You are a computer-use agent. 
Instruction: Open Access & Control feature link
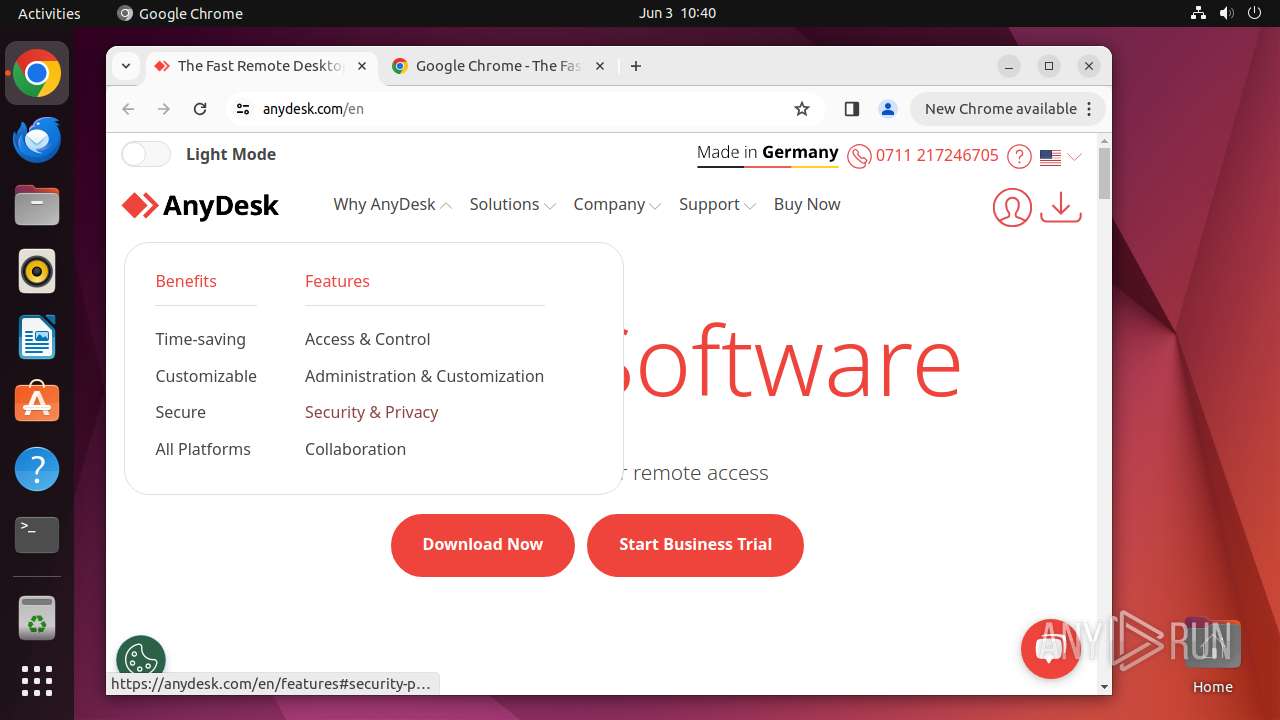coord(367,339)
